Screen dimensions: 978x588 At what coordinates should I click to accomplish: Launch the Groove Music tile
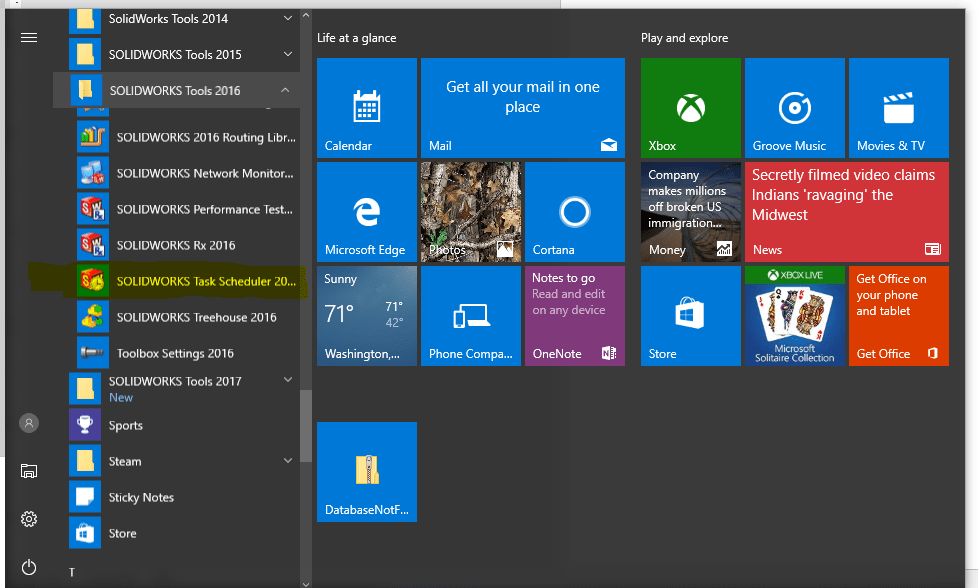[795, 108]
